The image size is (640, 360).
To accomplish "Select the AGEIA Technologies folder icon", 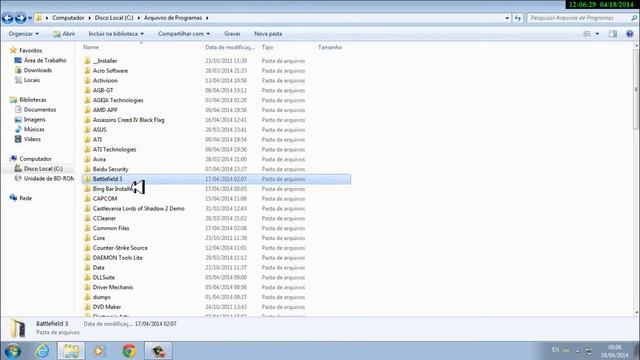I will tap(87, 100).
